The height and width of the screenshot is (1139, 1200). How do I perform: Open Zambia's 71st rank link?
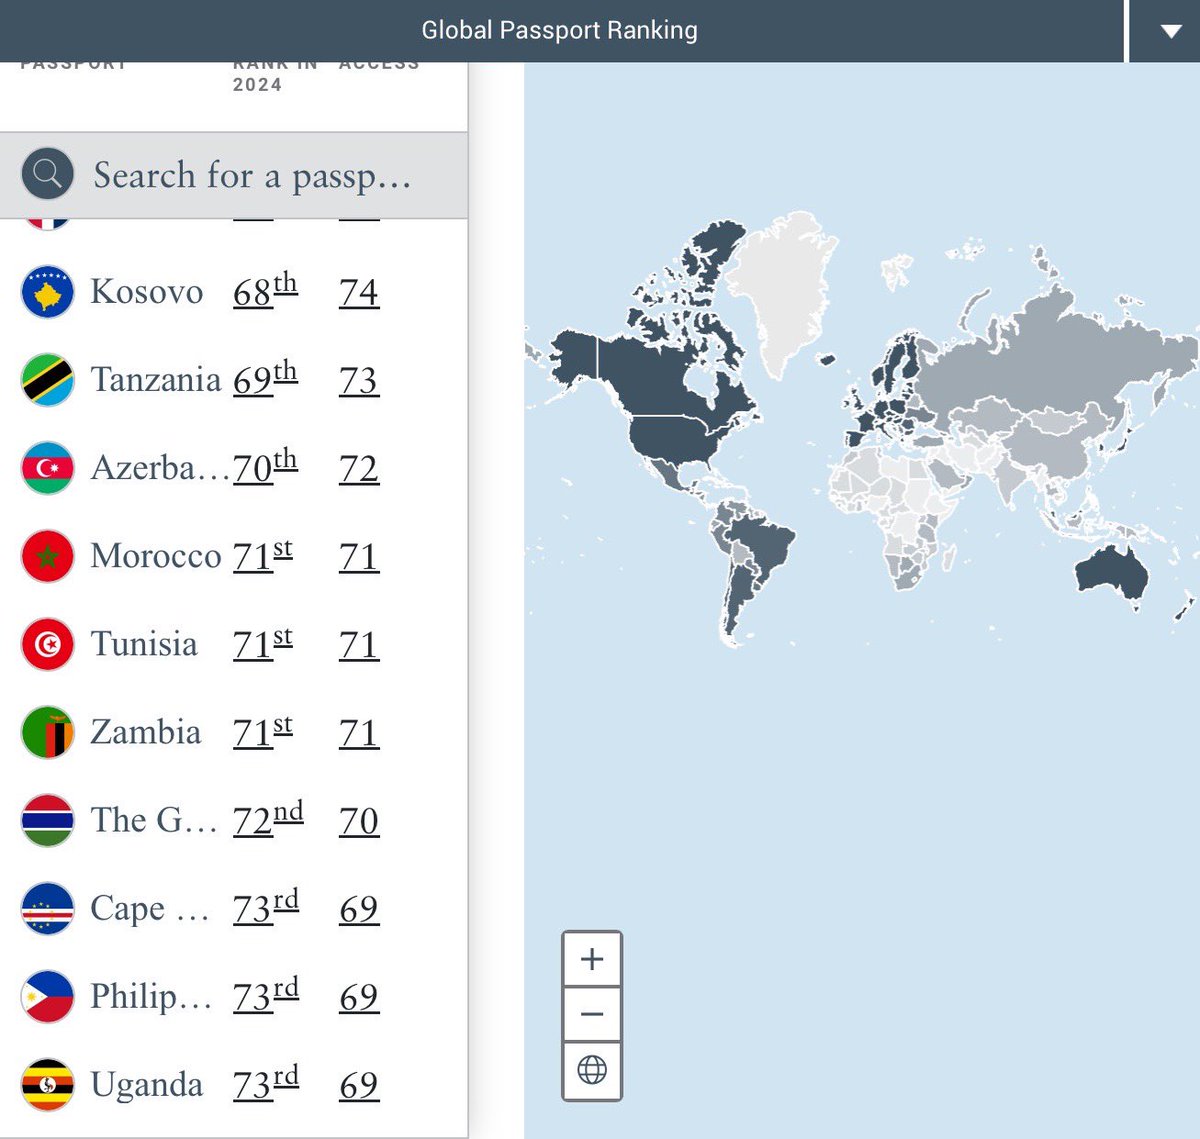263,731
